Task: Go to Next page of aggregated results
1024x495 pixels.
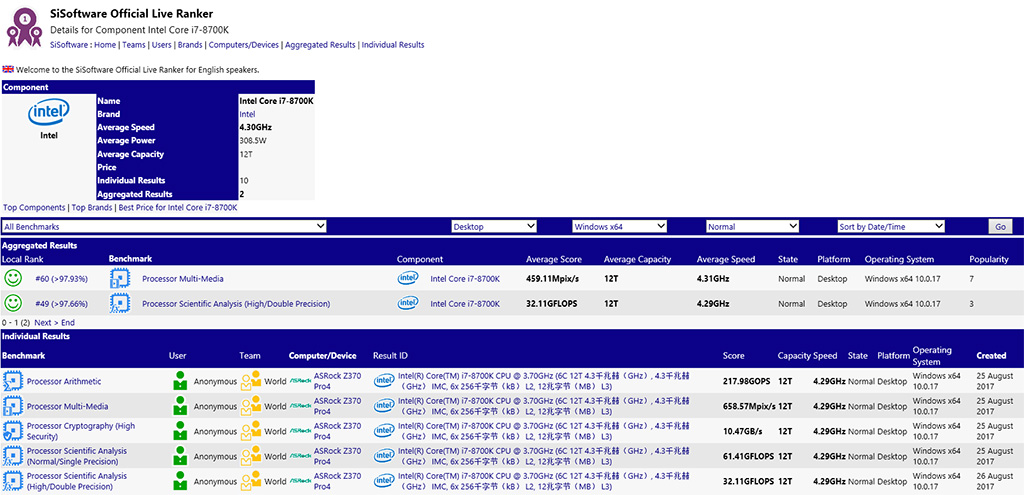Action: 44,323
